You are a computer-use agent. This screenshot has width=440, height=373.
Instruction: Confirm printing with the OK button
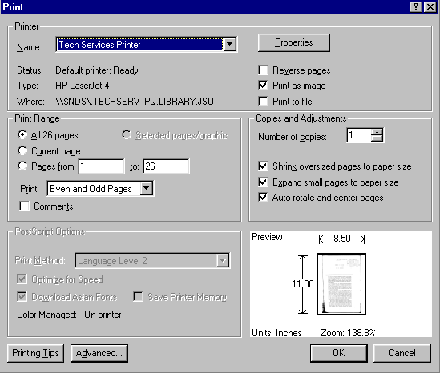(339, 353)
